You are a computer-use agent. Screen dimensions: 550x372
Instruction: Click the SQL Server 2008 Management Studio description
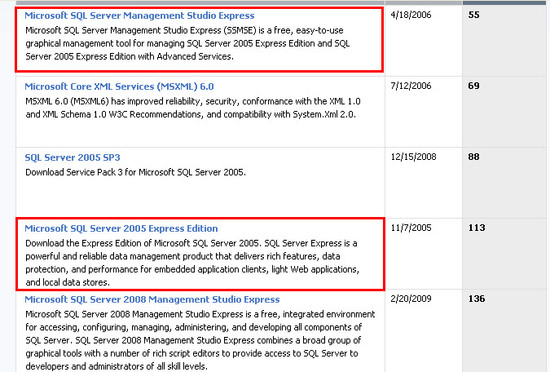(x=200, y=340)
